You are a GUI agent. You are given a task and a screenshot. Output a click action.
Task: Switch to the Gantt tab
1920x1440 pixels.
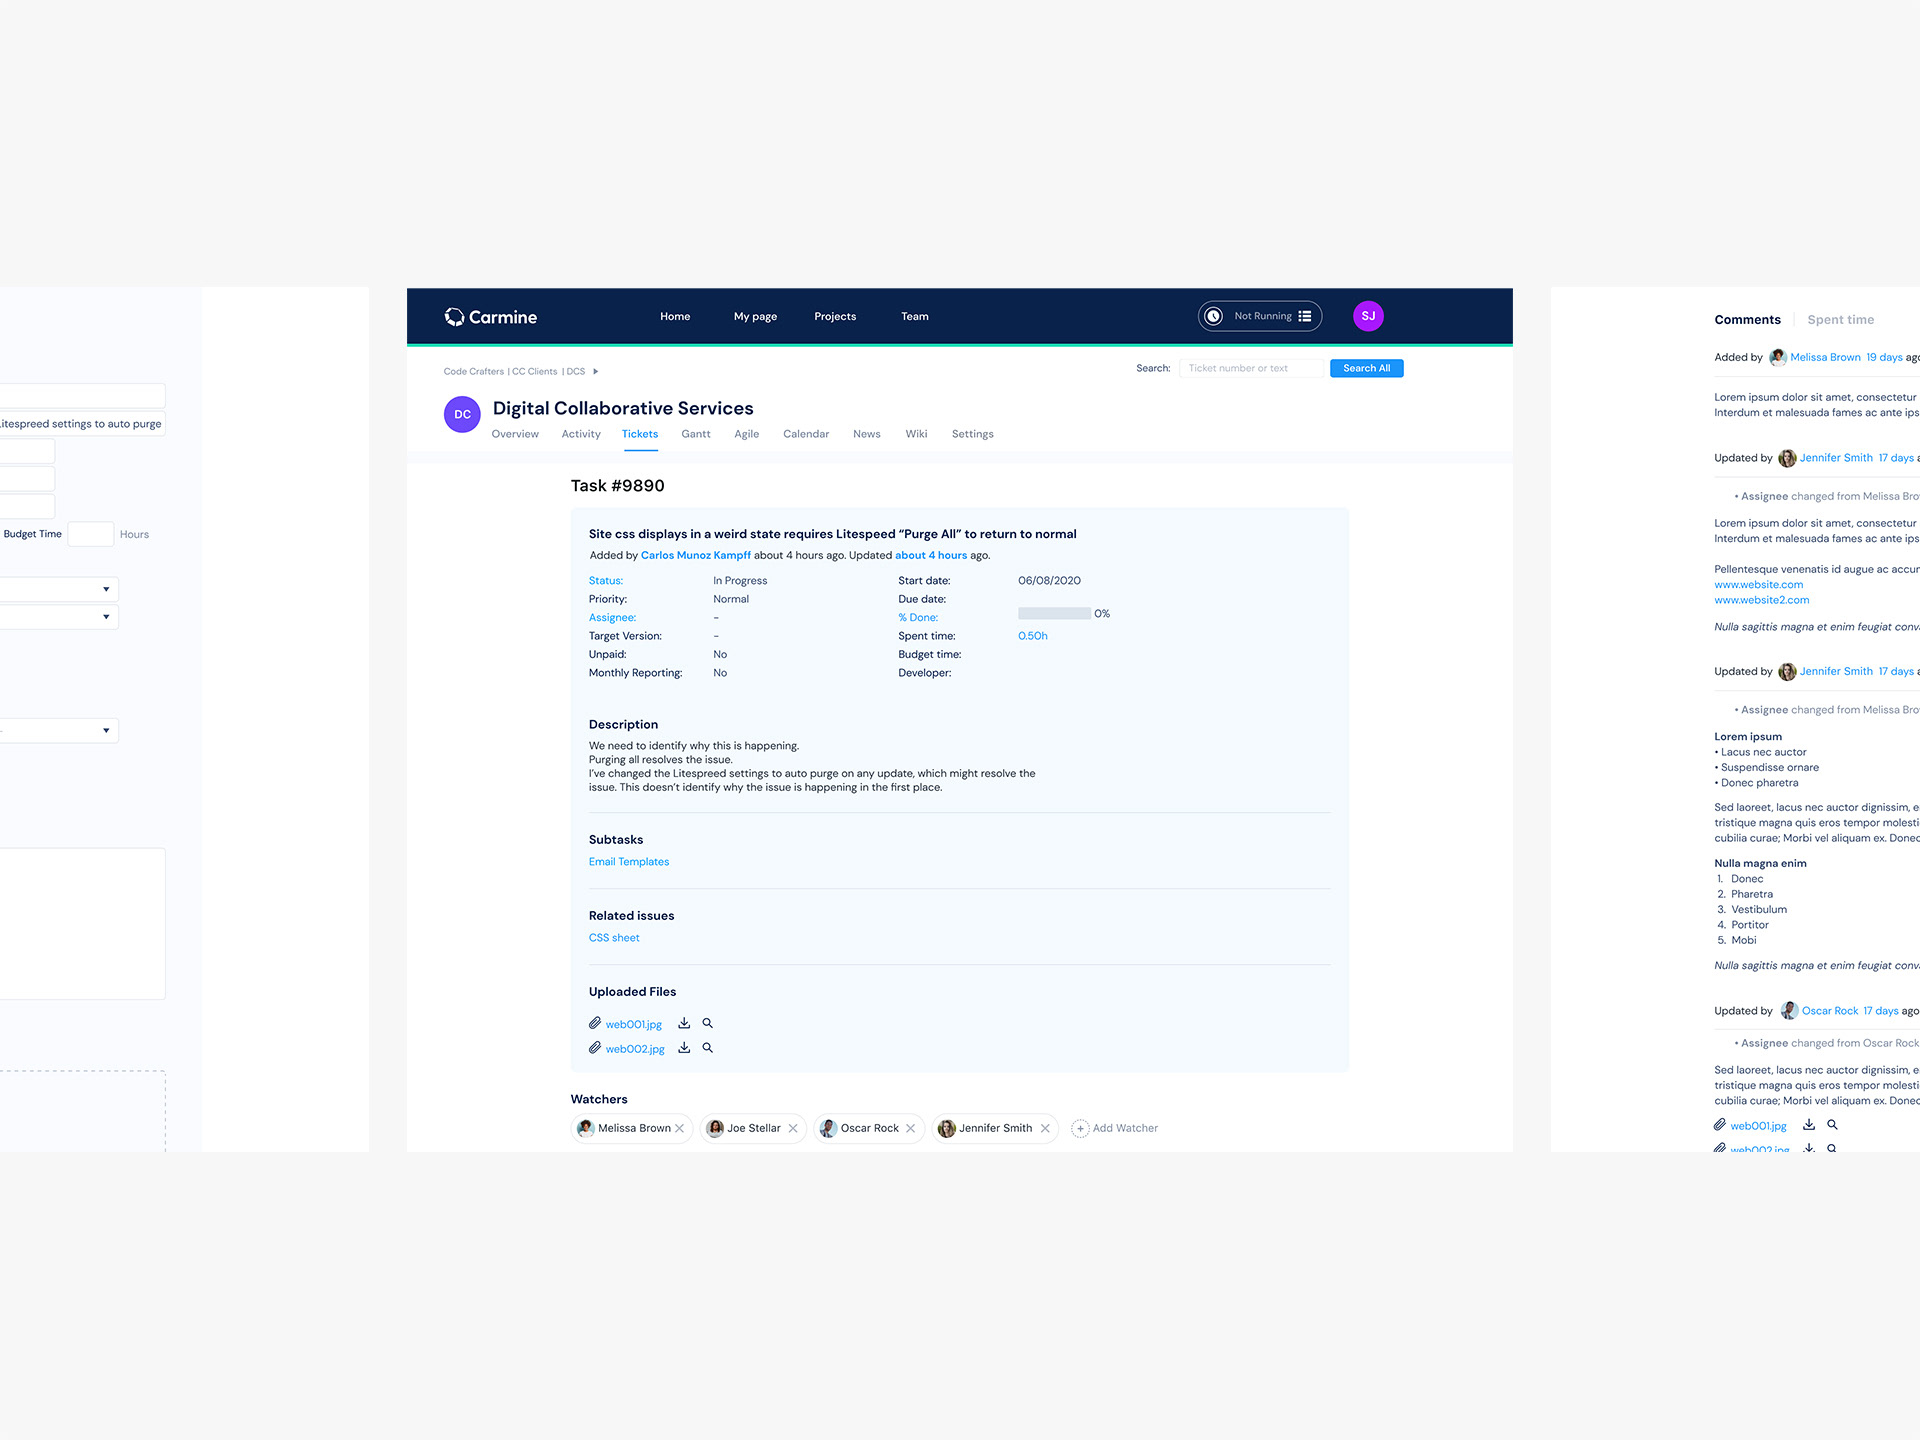point(696,434)
